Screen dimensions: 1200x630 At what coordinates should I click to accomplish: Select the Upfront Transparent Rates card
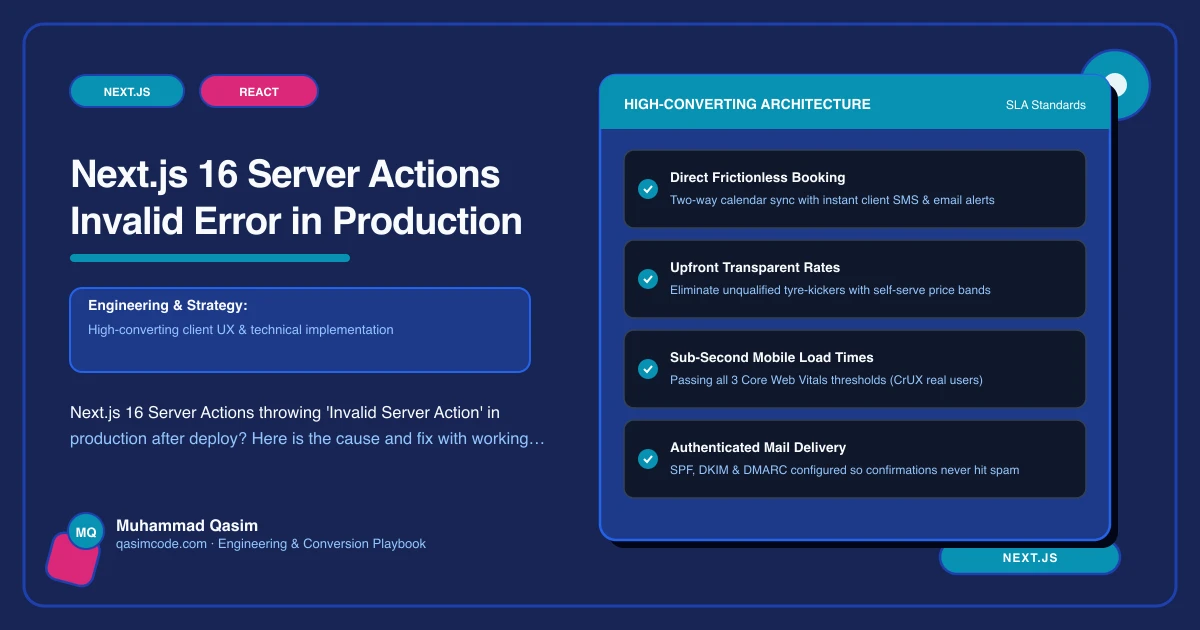tap(855, 279)
